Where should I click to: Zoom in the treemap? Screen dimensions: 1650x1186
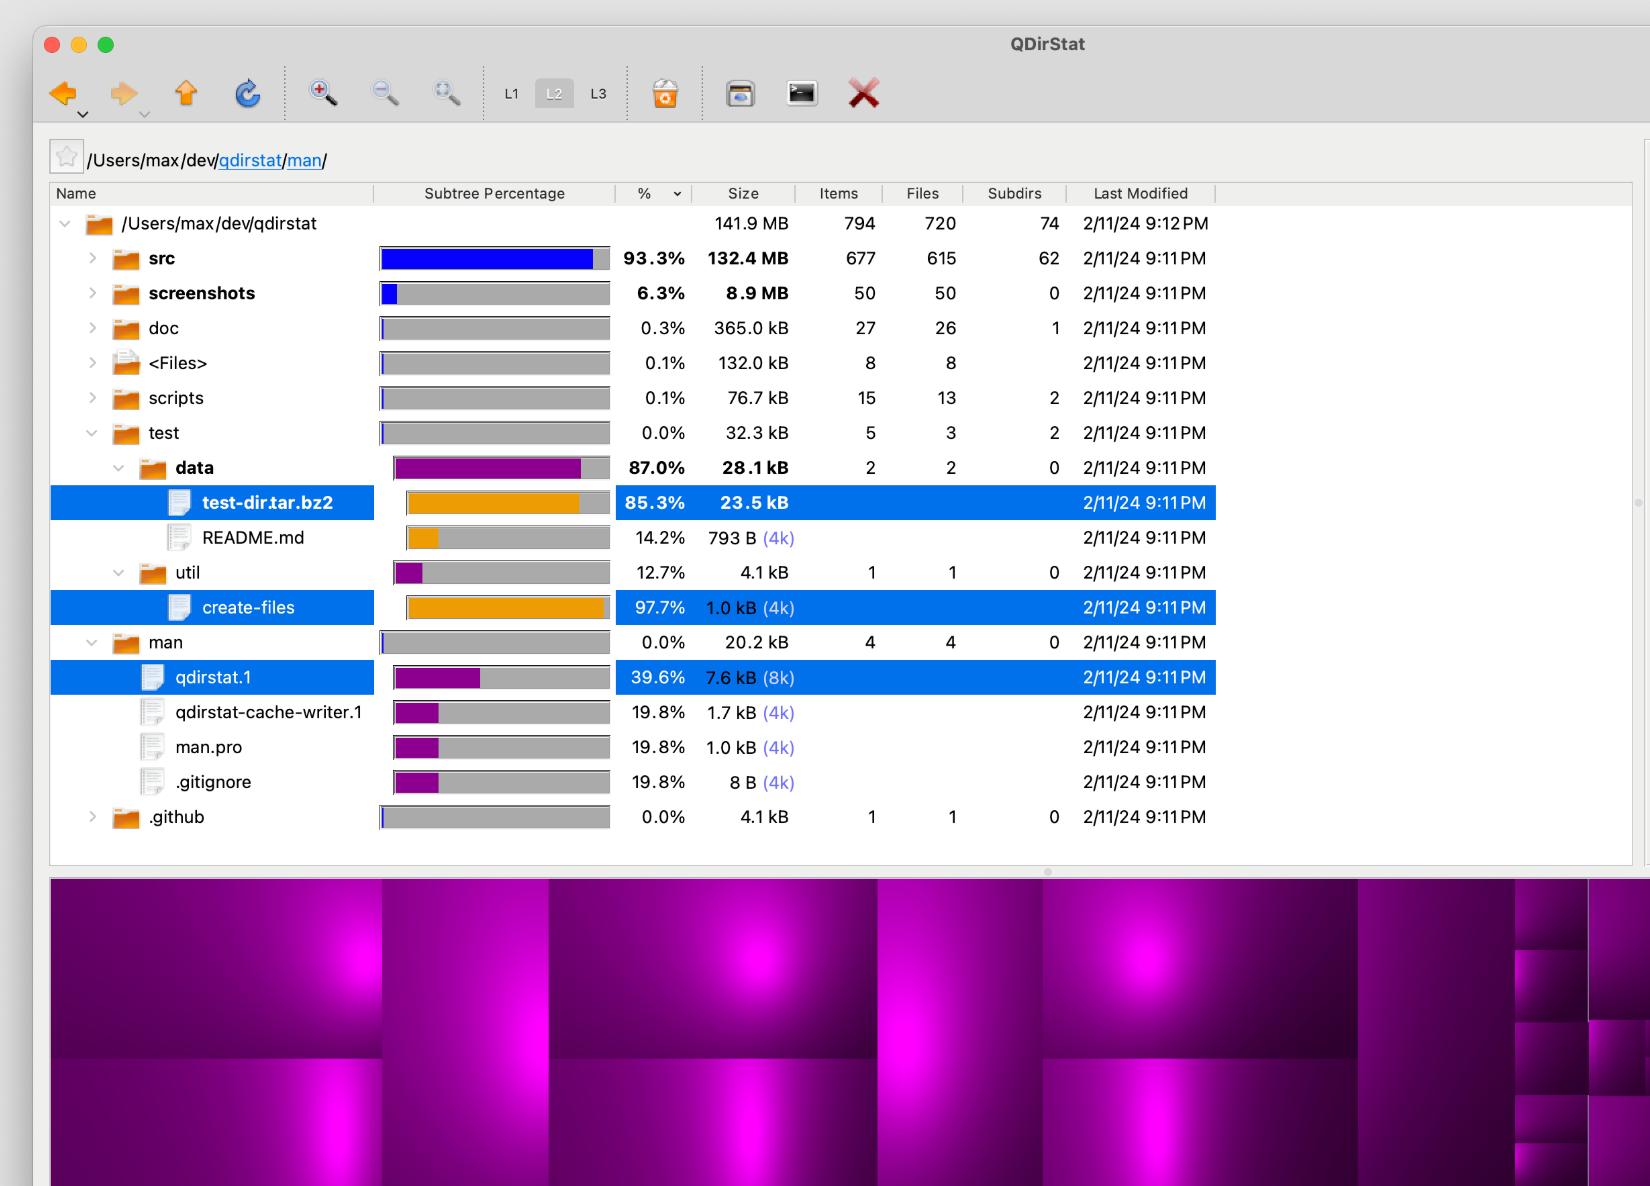point(323,94)
